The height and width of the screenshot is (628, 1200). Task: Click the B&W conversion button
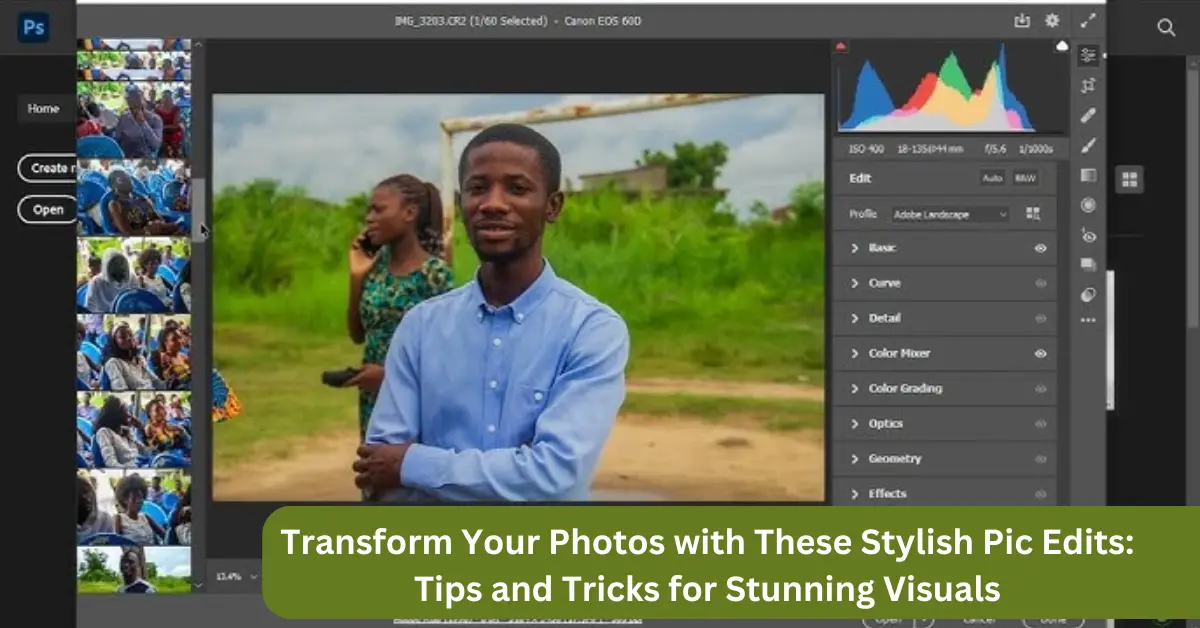tap(1024, 178)
